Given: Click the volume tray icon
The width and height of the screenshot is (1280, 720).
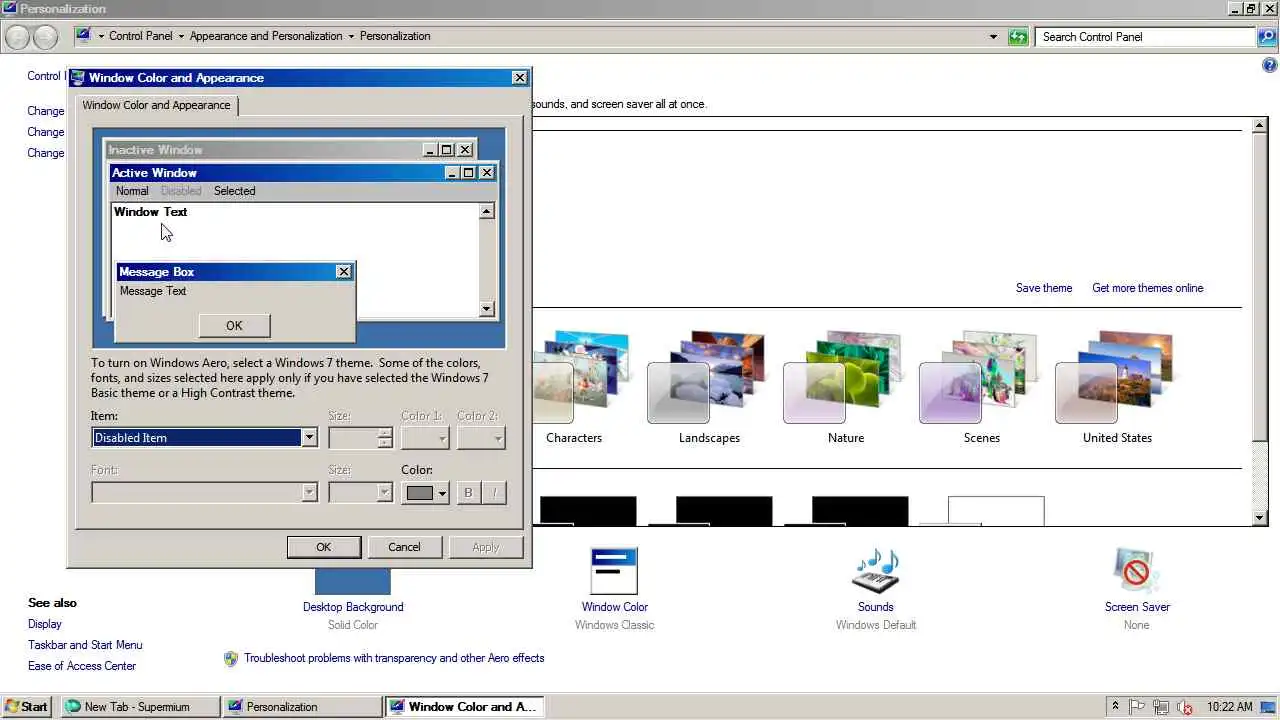Looking at the screenshot, I should pyautogui.click(x=1185, y=707).
